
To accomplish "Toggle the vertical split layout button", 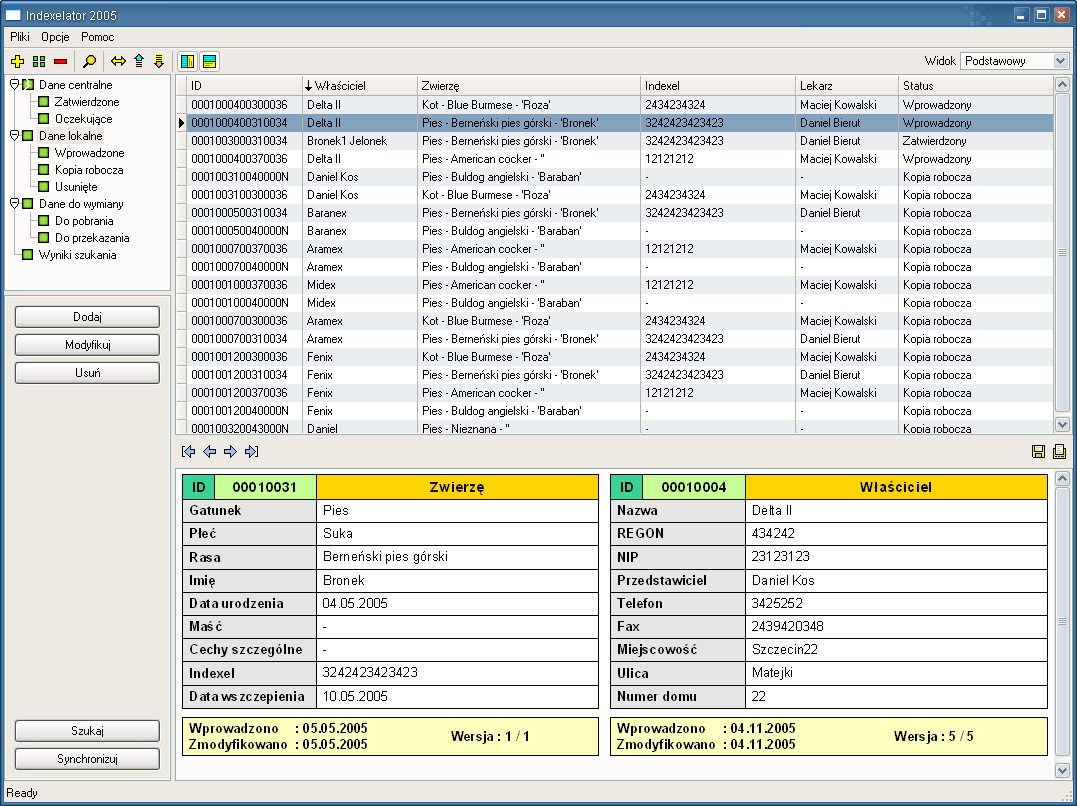I will point(187,61).
